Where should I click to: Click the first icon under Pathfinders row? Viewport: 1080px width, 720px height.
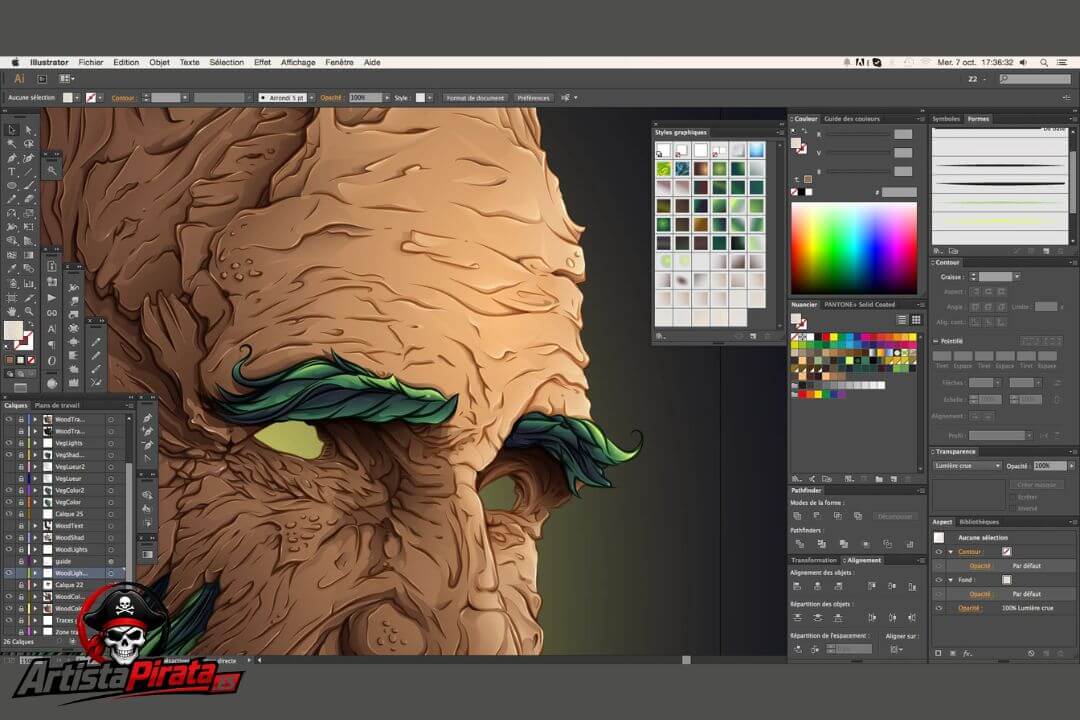[x=800, y=544]
